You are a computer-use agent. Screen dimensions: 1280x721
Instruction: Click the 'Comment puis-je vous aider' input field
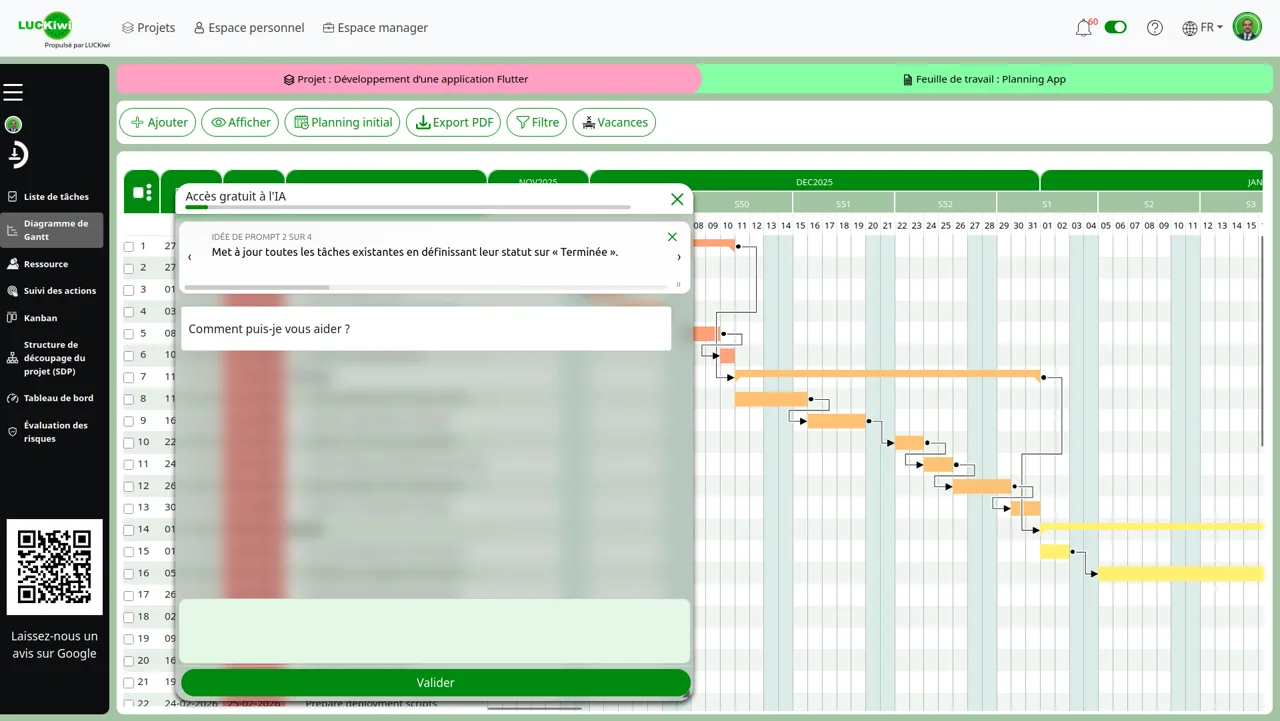coord(425,329)
